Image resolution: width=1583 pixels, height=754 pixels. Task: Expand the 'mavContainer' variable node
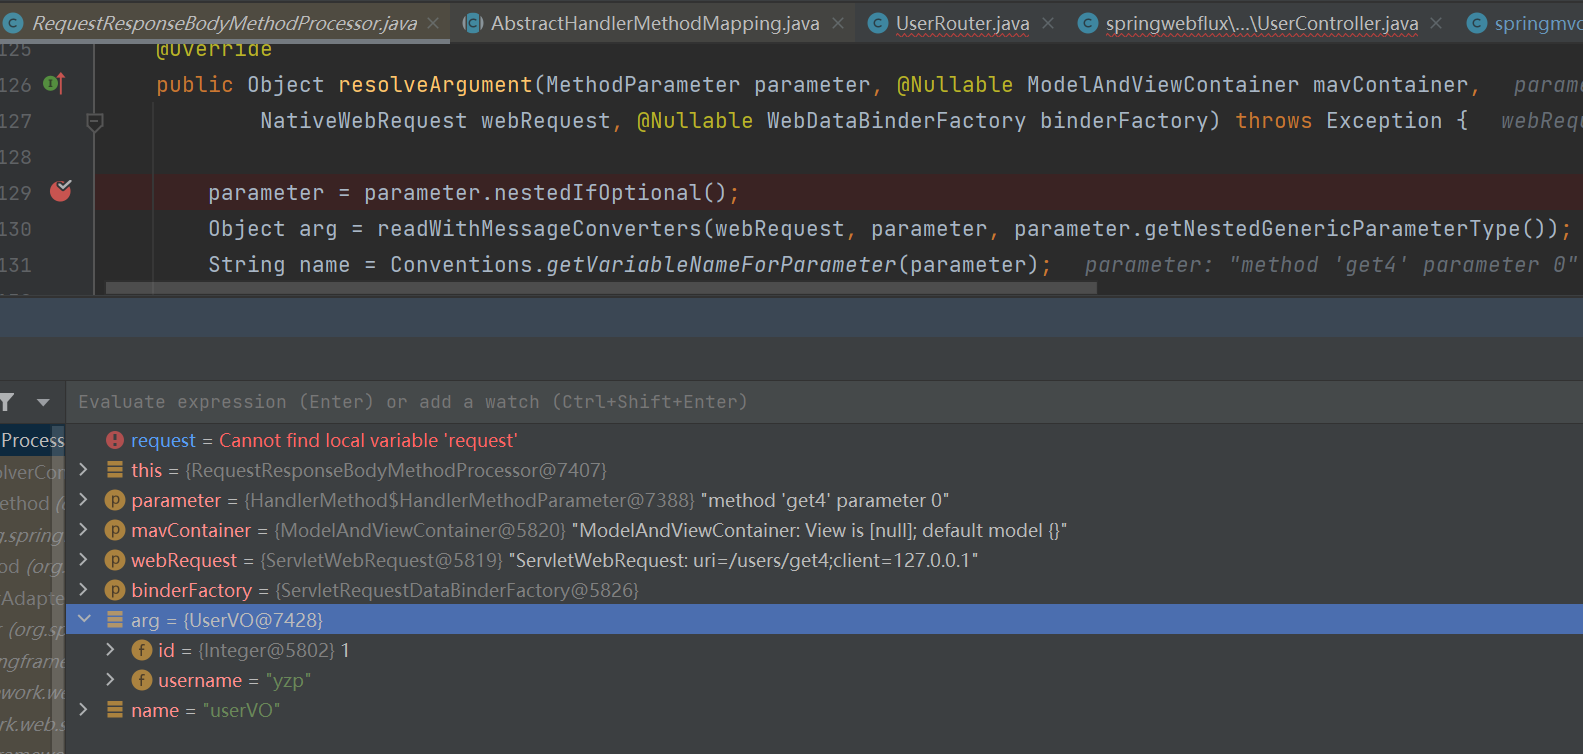[x=84, y=530]
